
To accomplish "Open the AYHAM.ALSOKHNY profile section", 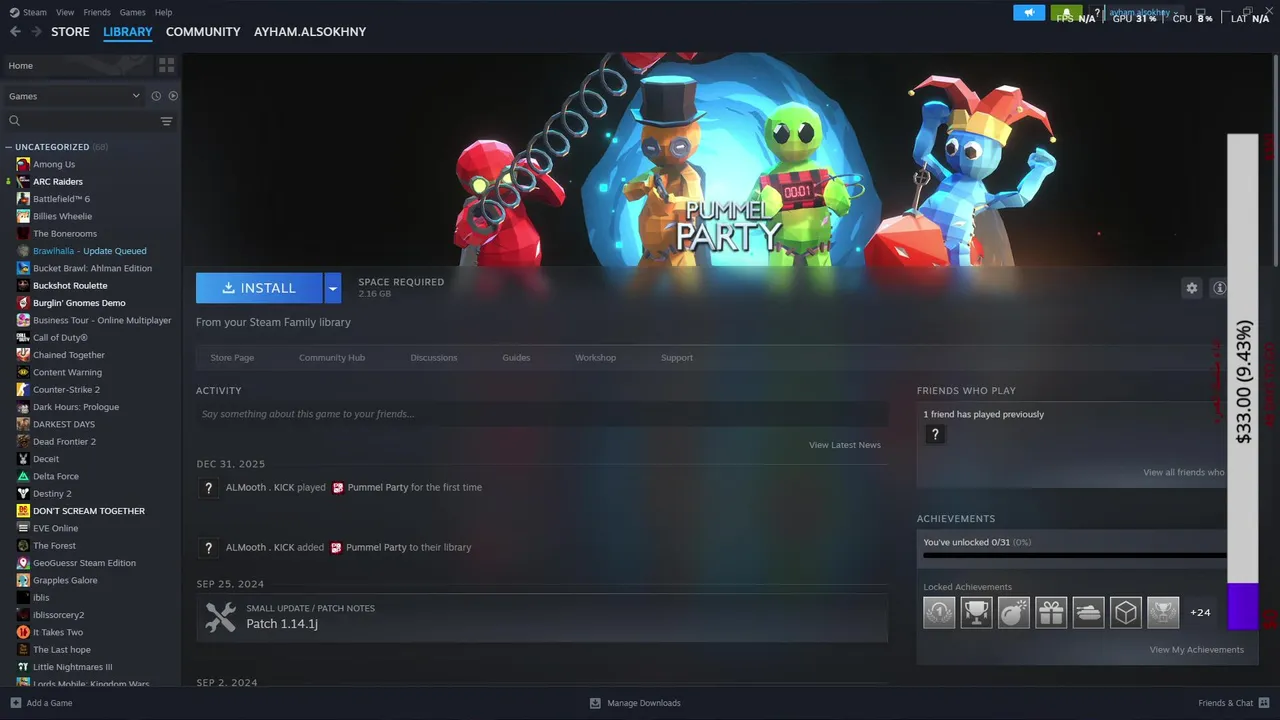I will tap(310, 32).
